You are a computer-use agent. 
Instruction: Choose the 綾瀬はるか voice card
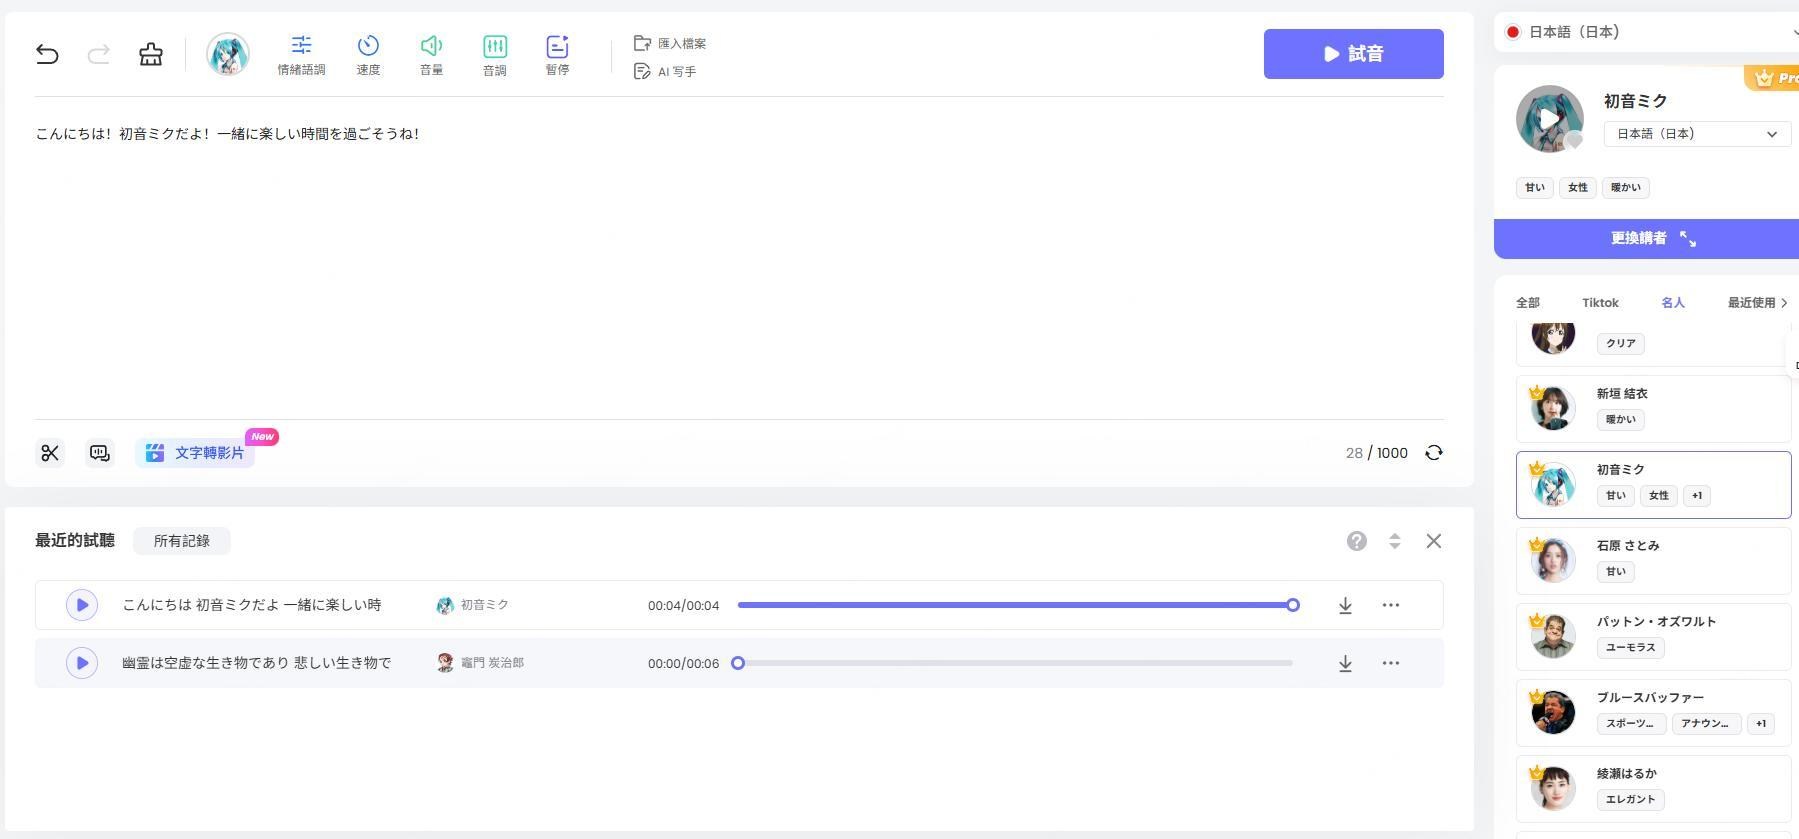1653,789
